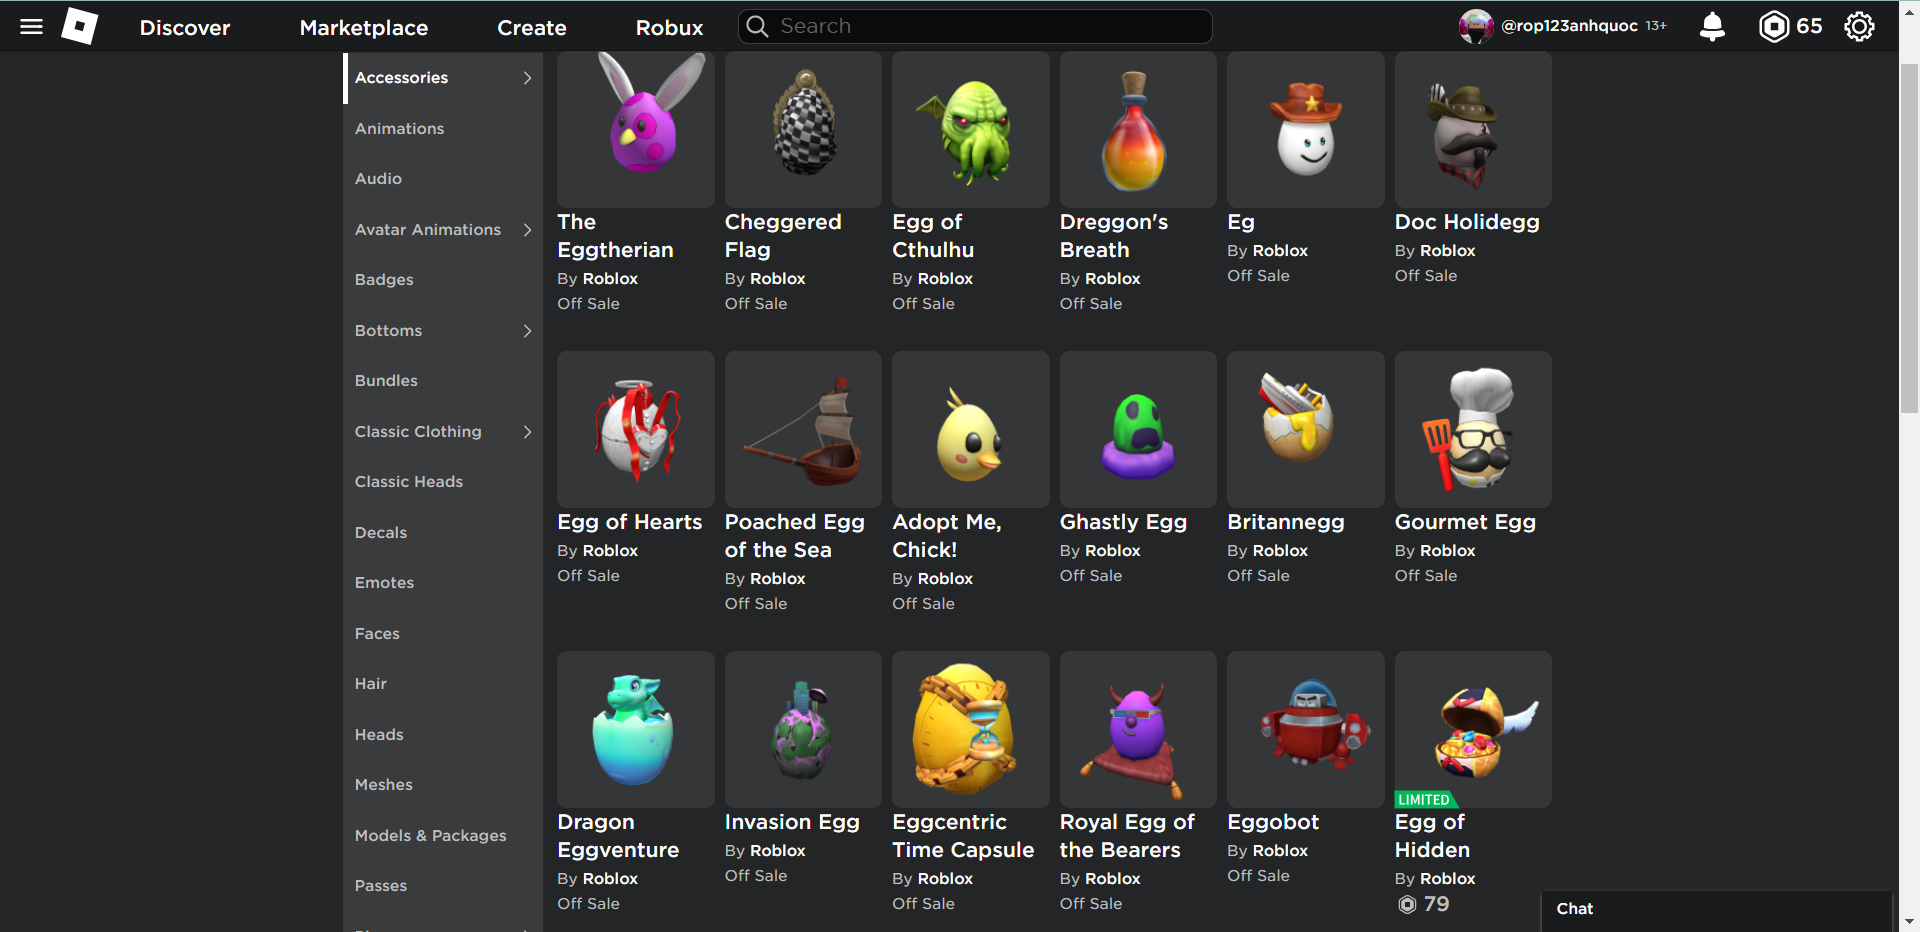Open the Gourmet Egg item link
Viewport: 1920px width, 932px height.
[1465, 522]
